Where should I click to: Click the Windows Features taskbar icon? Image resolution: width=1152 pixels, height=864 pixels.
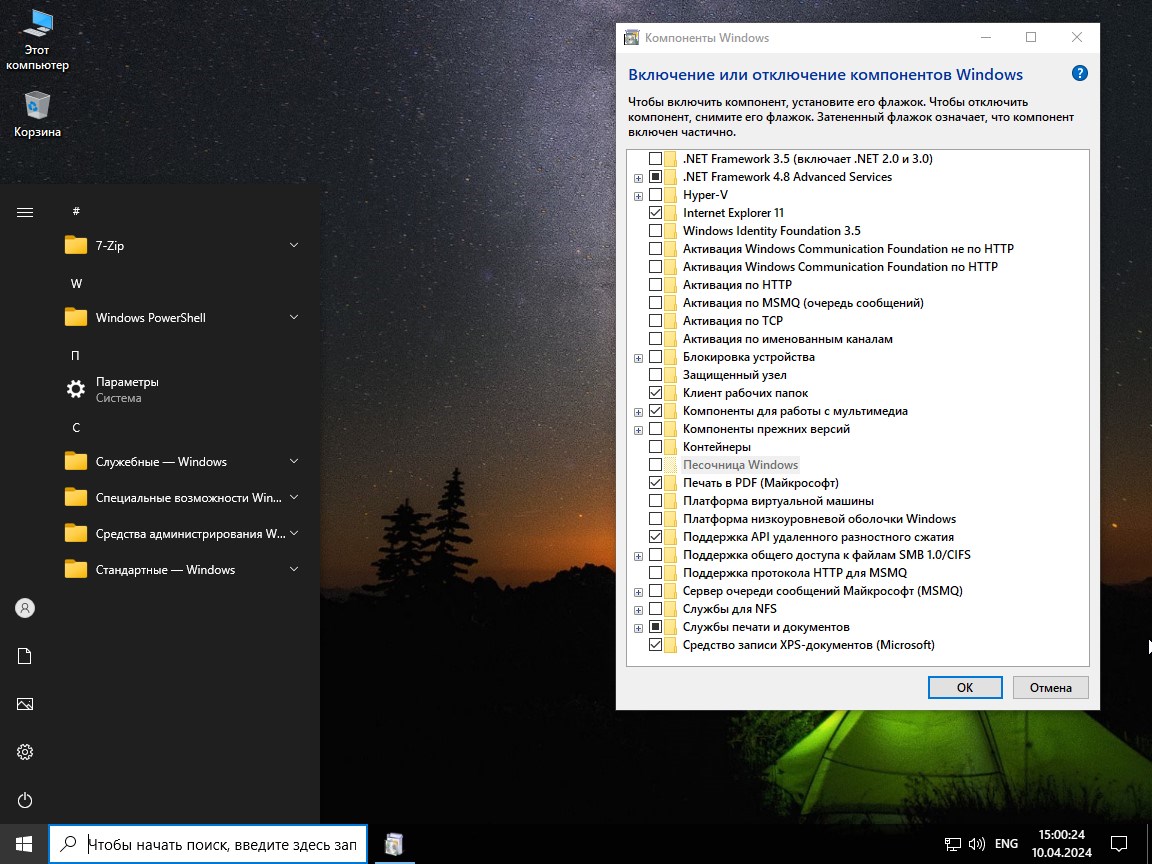394,843
